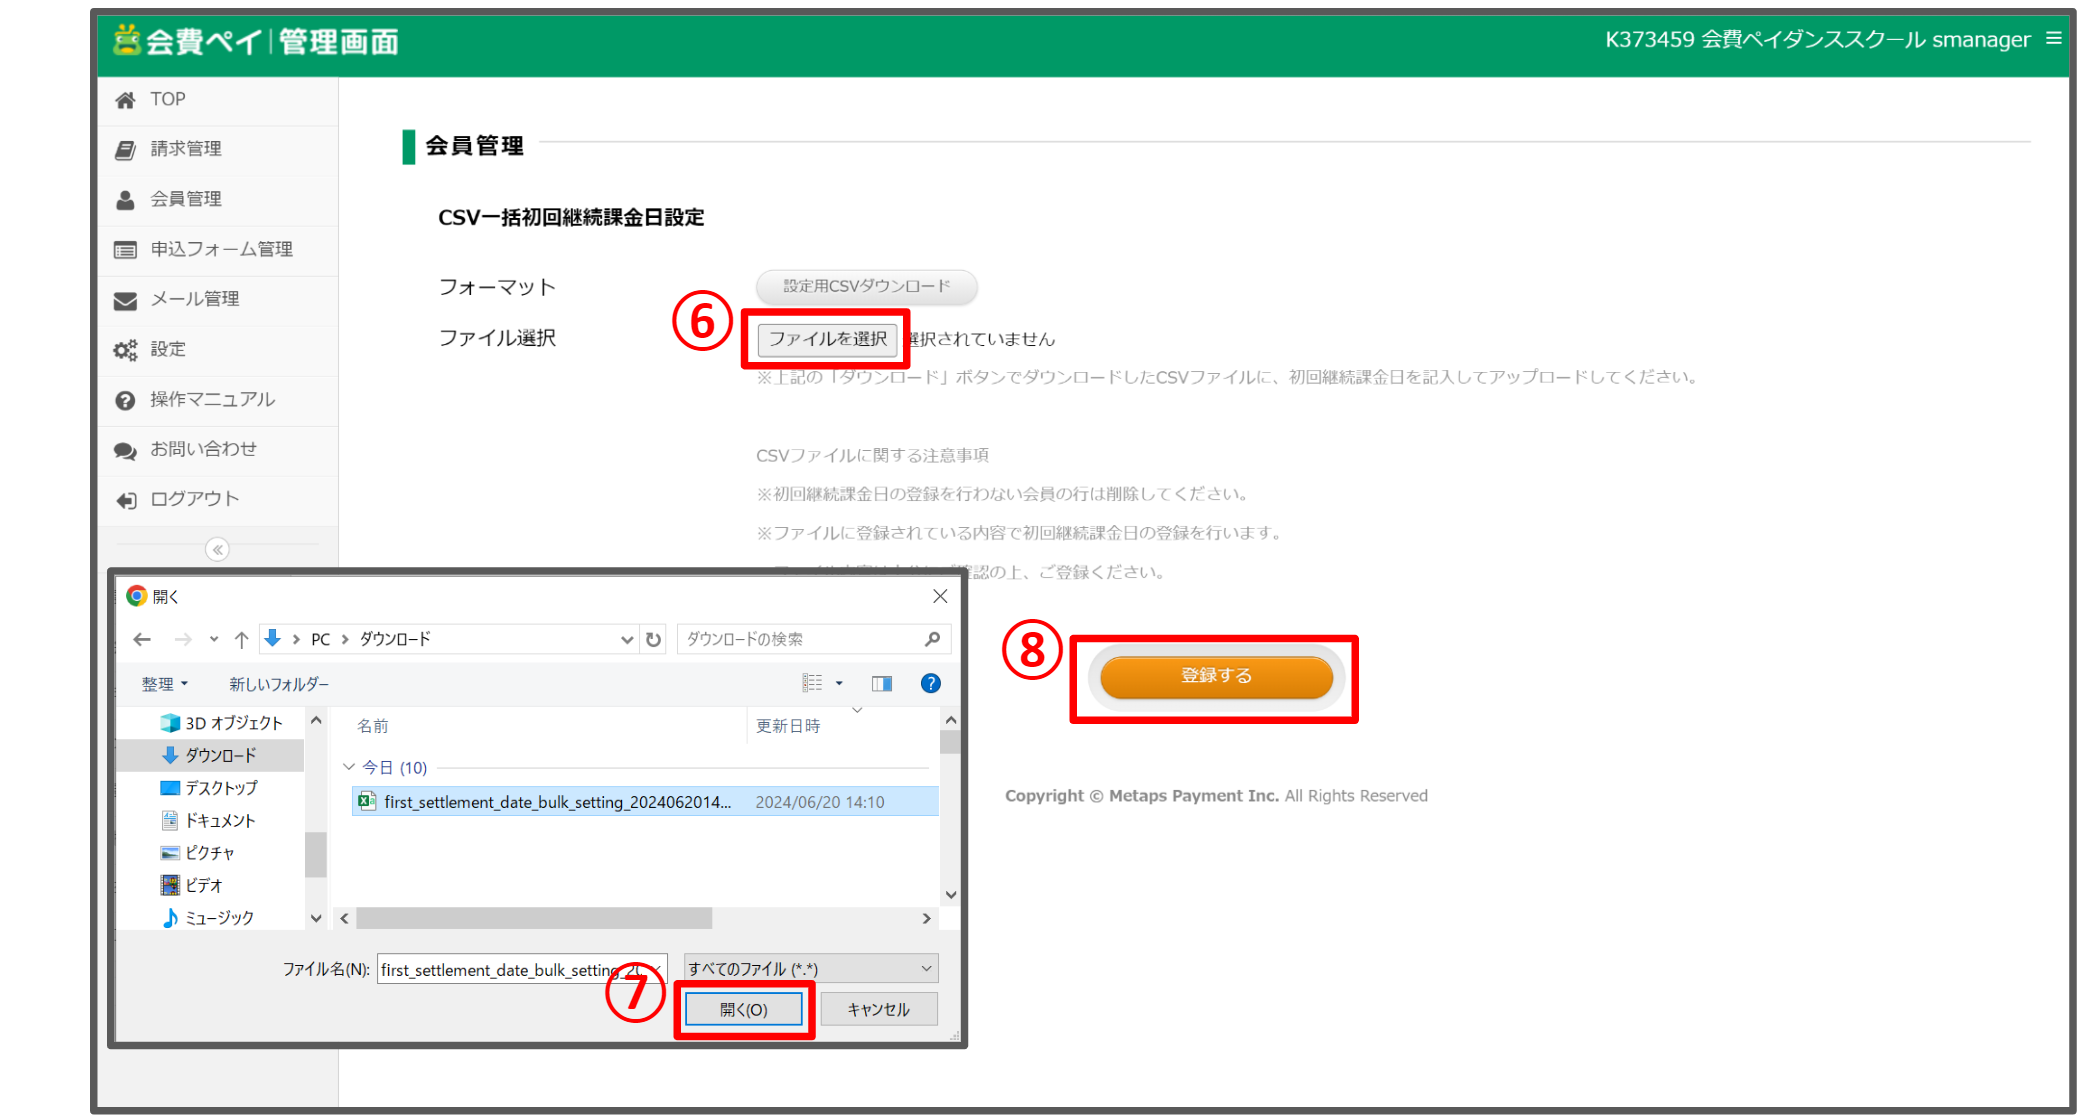Image resolution: width=2084 pixels, height=1120 pixels.
Task: Open the view options dropdown arrow
Action: click(x=839, y=683)
